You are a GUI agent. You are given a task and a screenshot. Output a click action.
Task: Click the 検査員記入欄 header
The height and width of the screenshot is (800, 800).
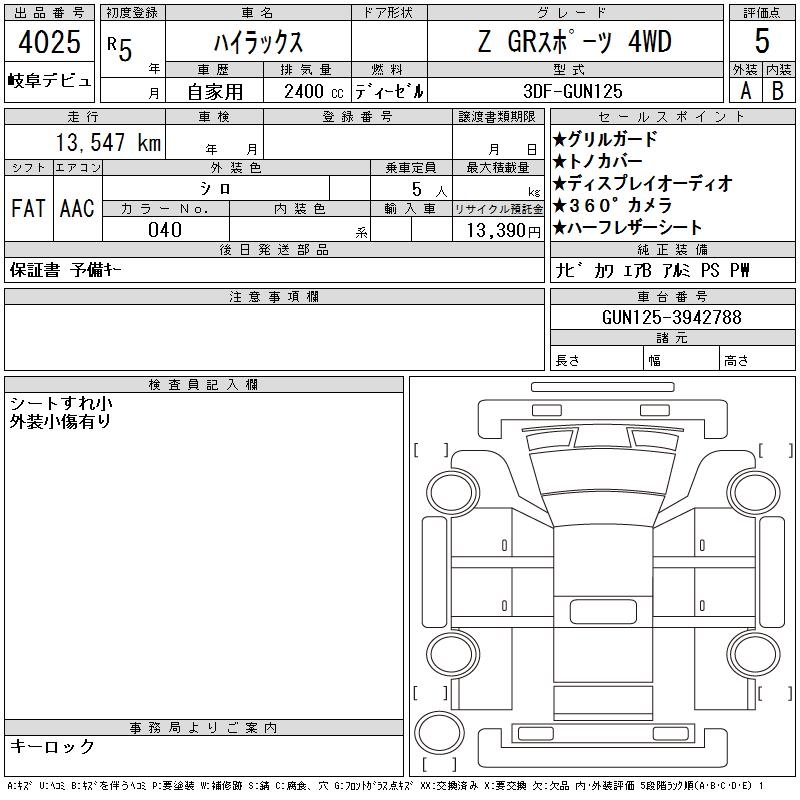click(204, 385)
